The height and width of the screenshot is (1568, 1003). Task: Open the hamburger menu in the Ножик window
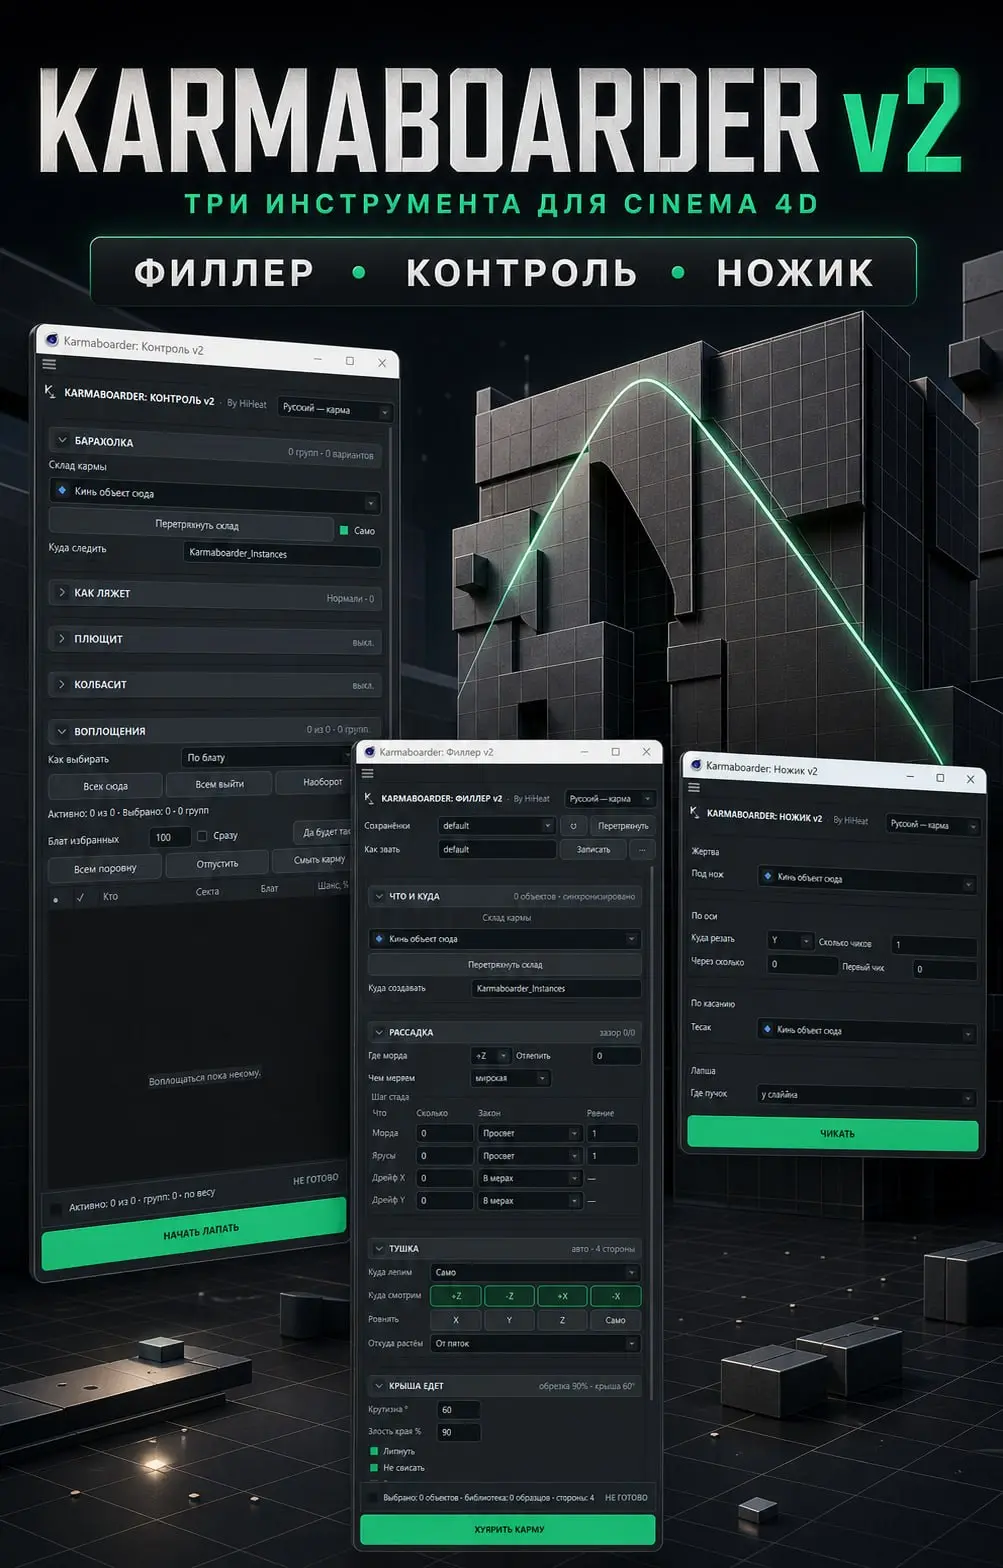(693, 788)
